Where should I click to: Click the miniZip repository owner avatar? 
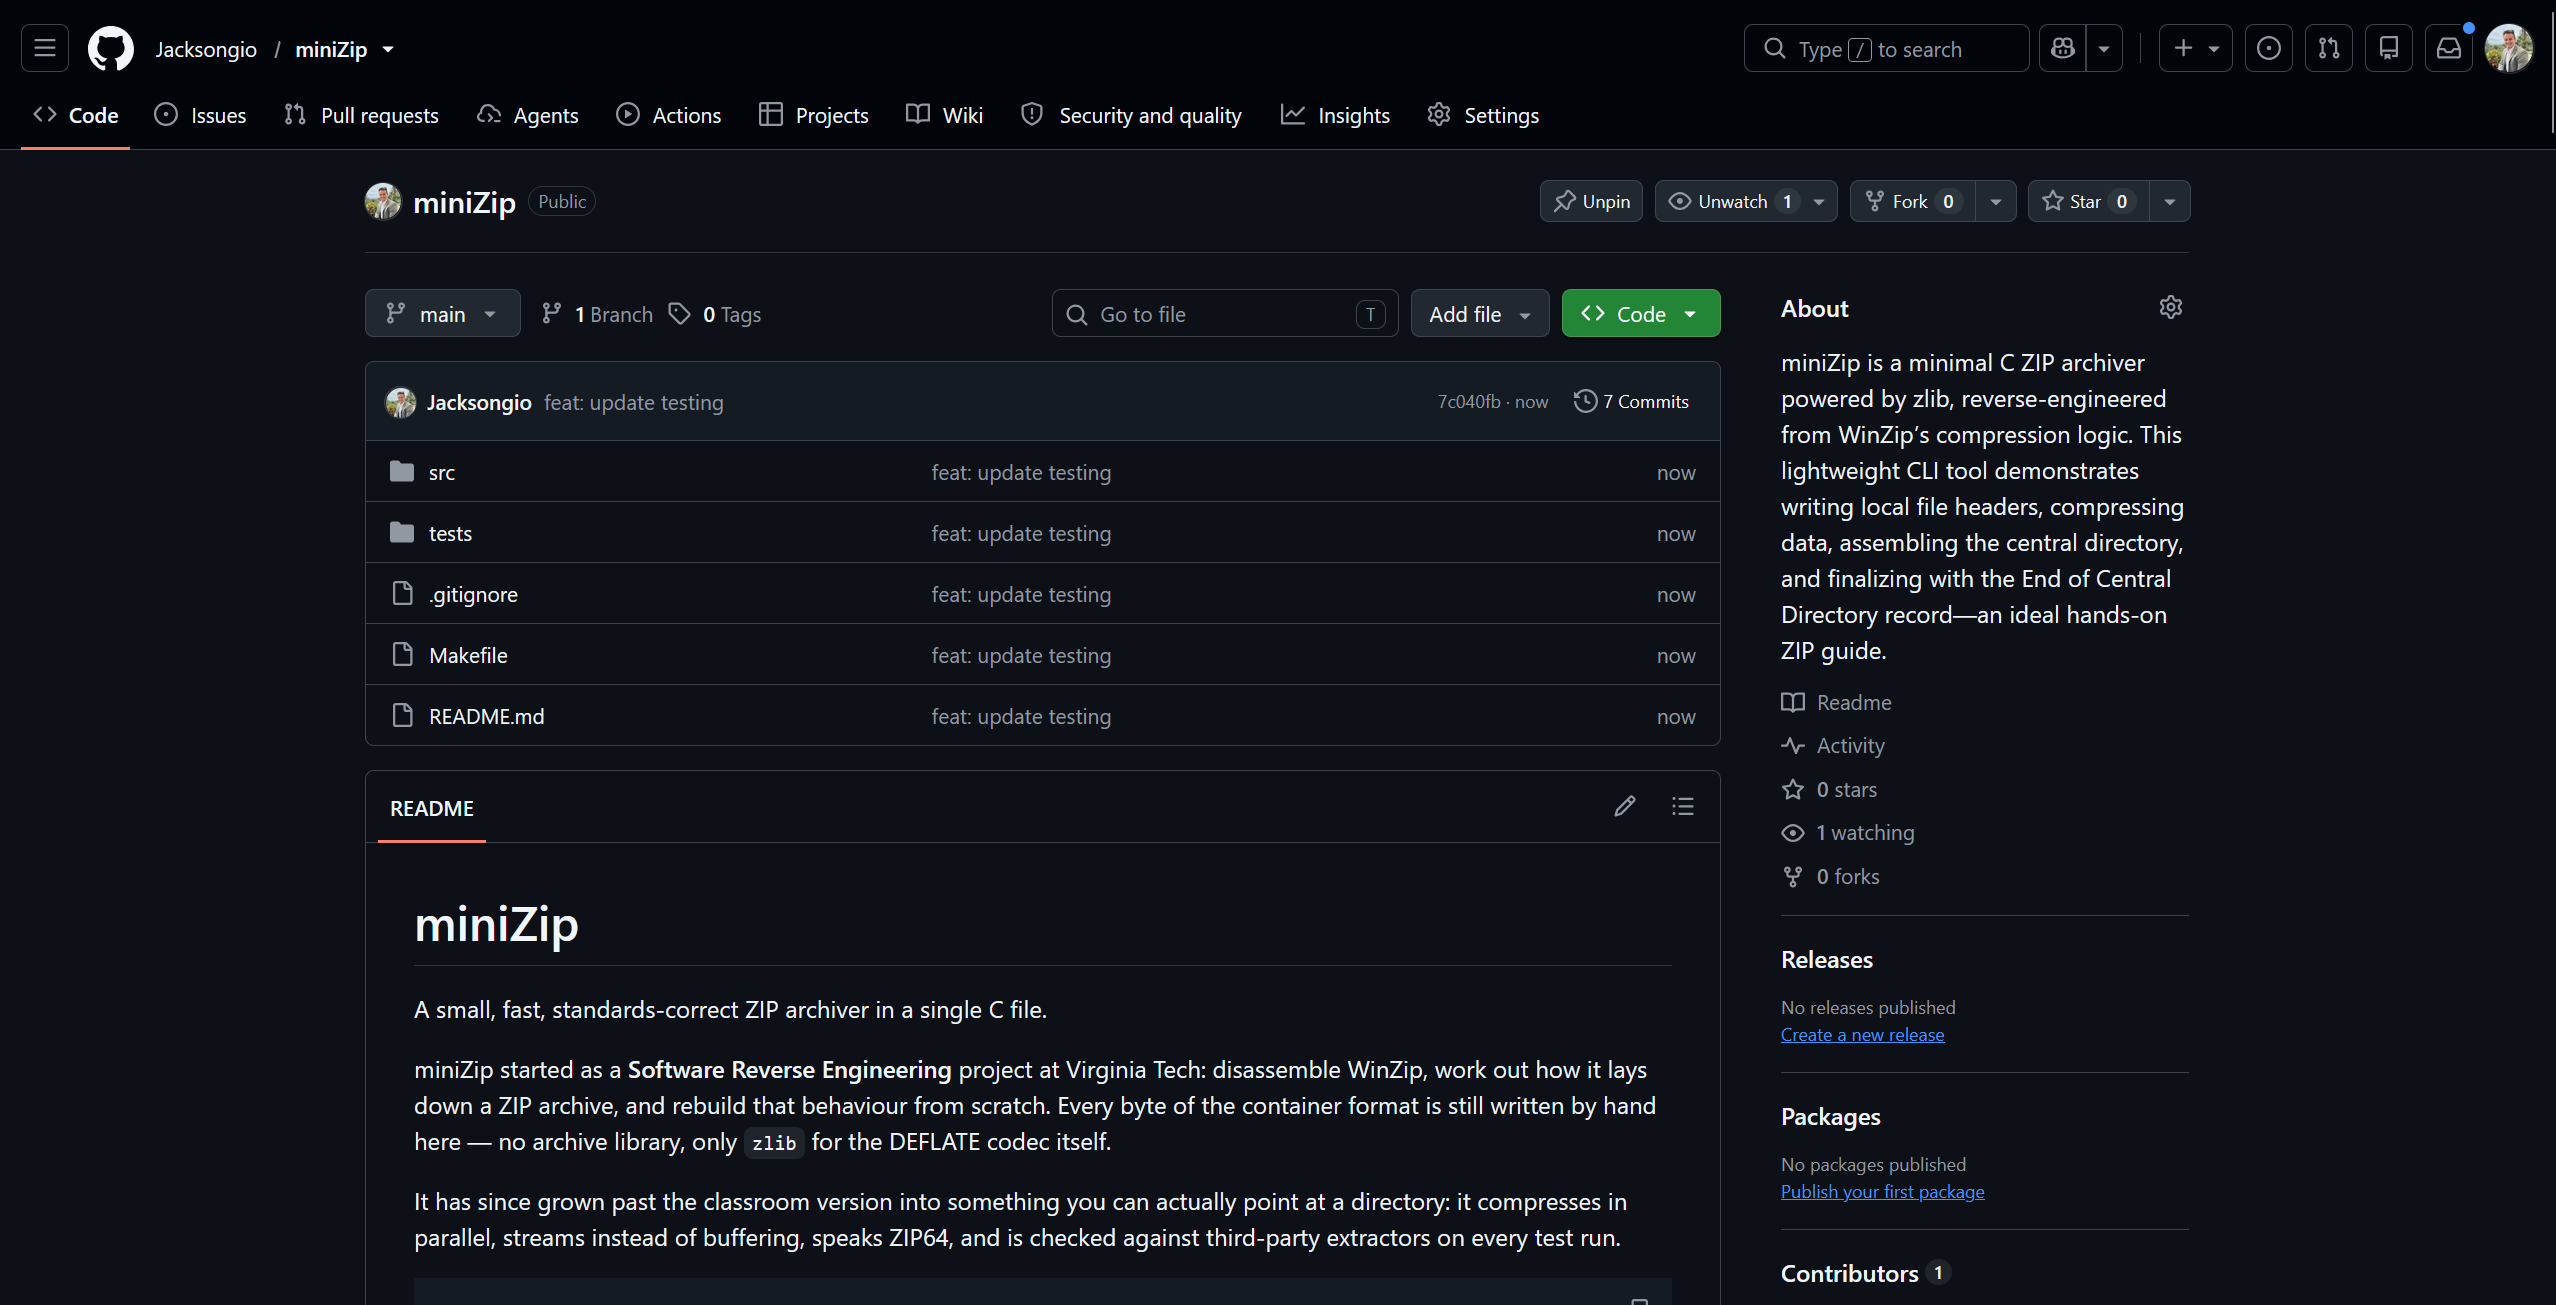click(383, 201)
